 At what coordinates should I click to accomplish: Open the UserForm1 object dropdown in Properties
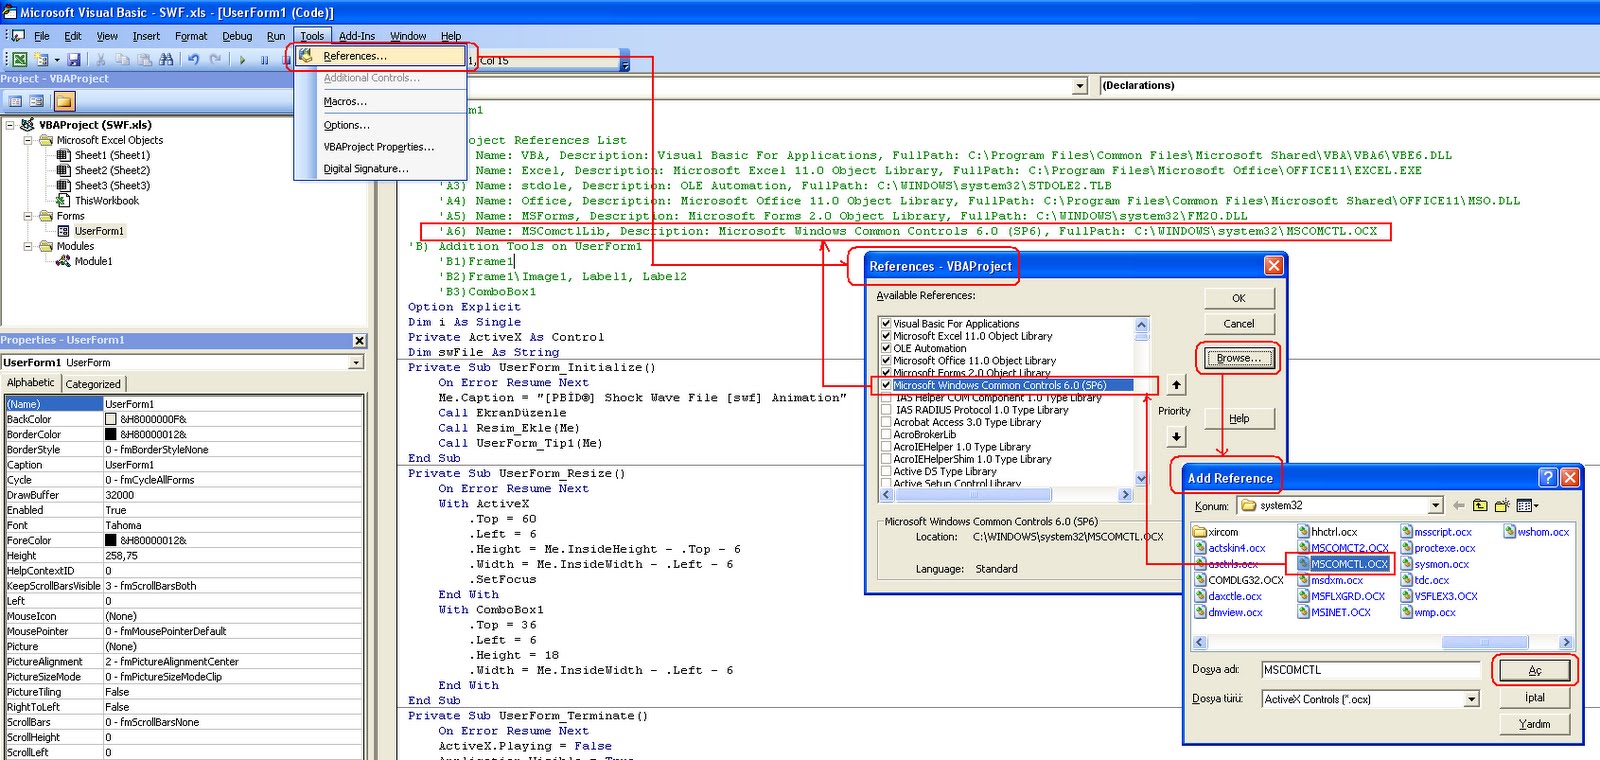(x=356, y=362)
